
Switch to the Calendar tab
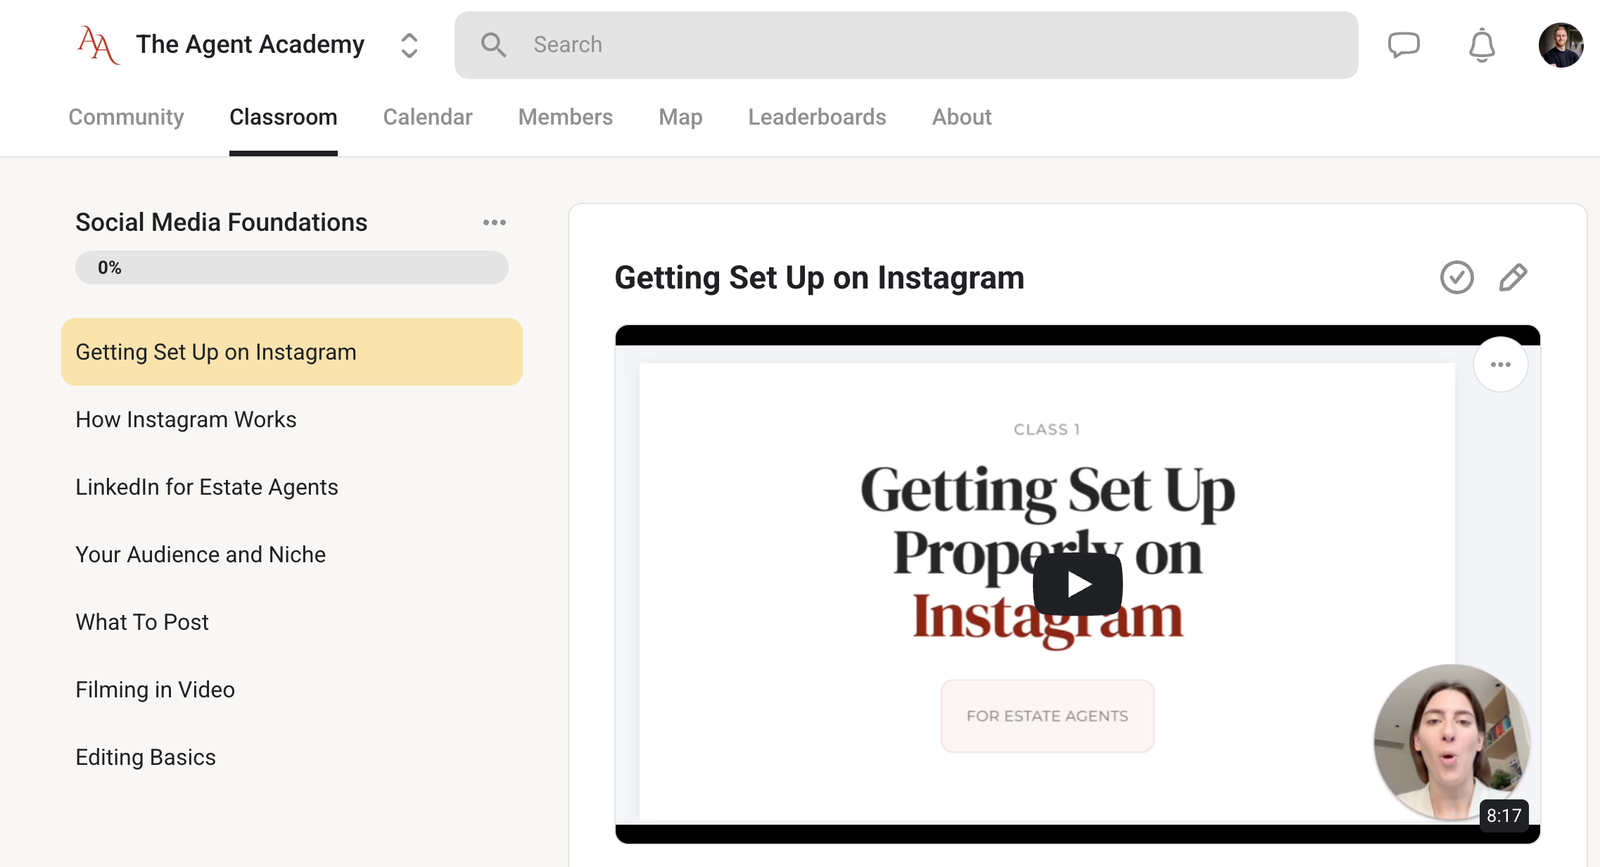pos(428,117)
